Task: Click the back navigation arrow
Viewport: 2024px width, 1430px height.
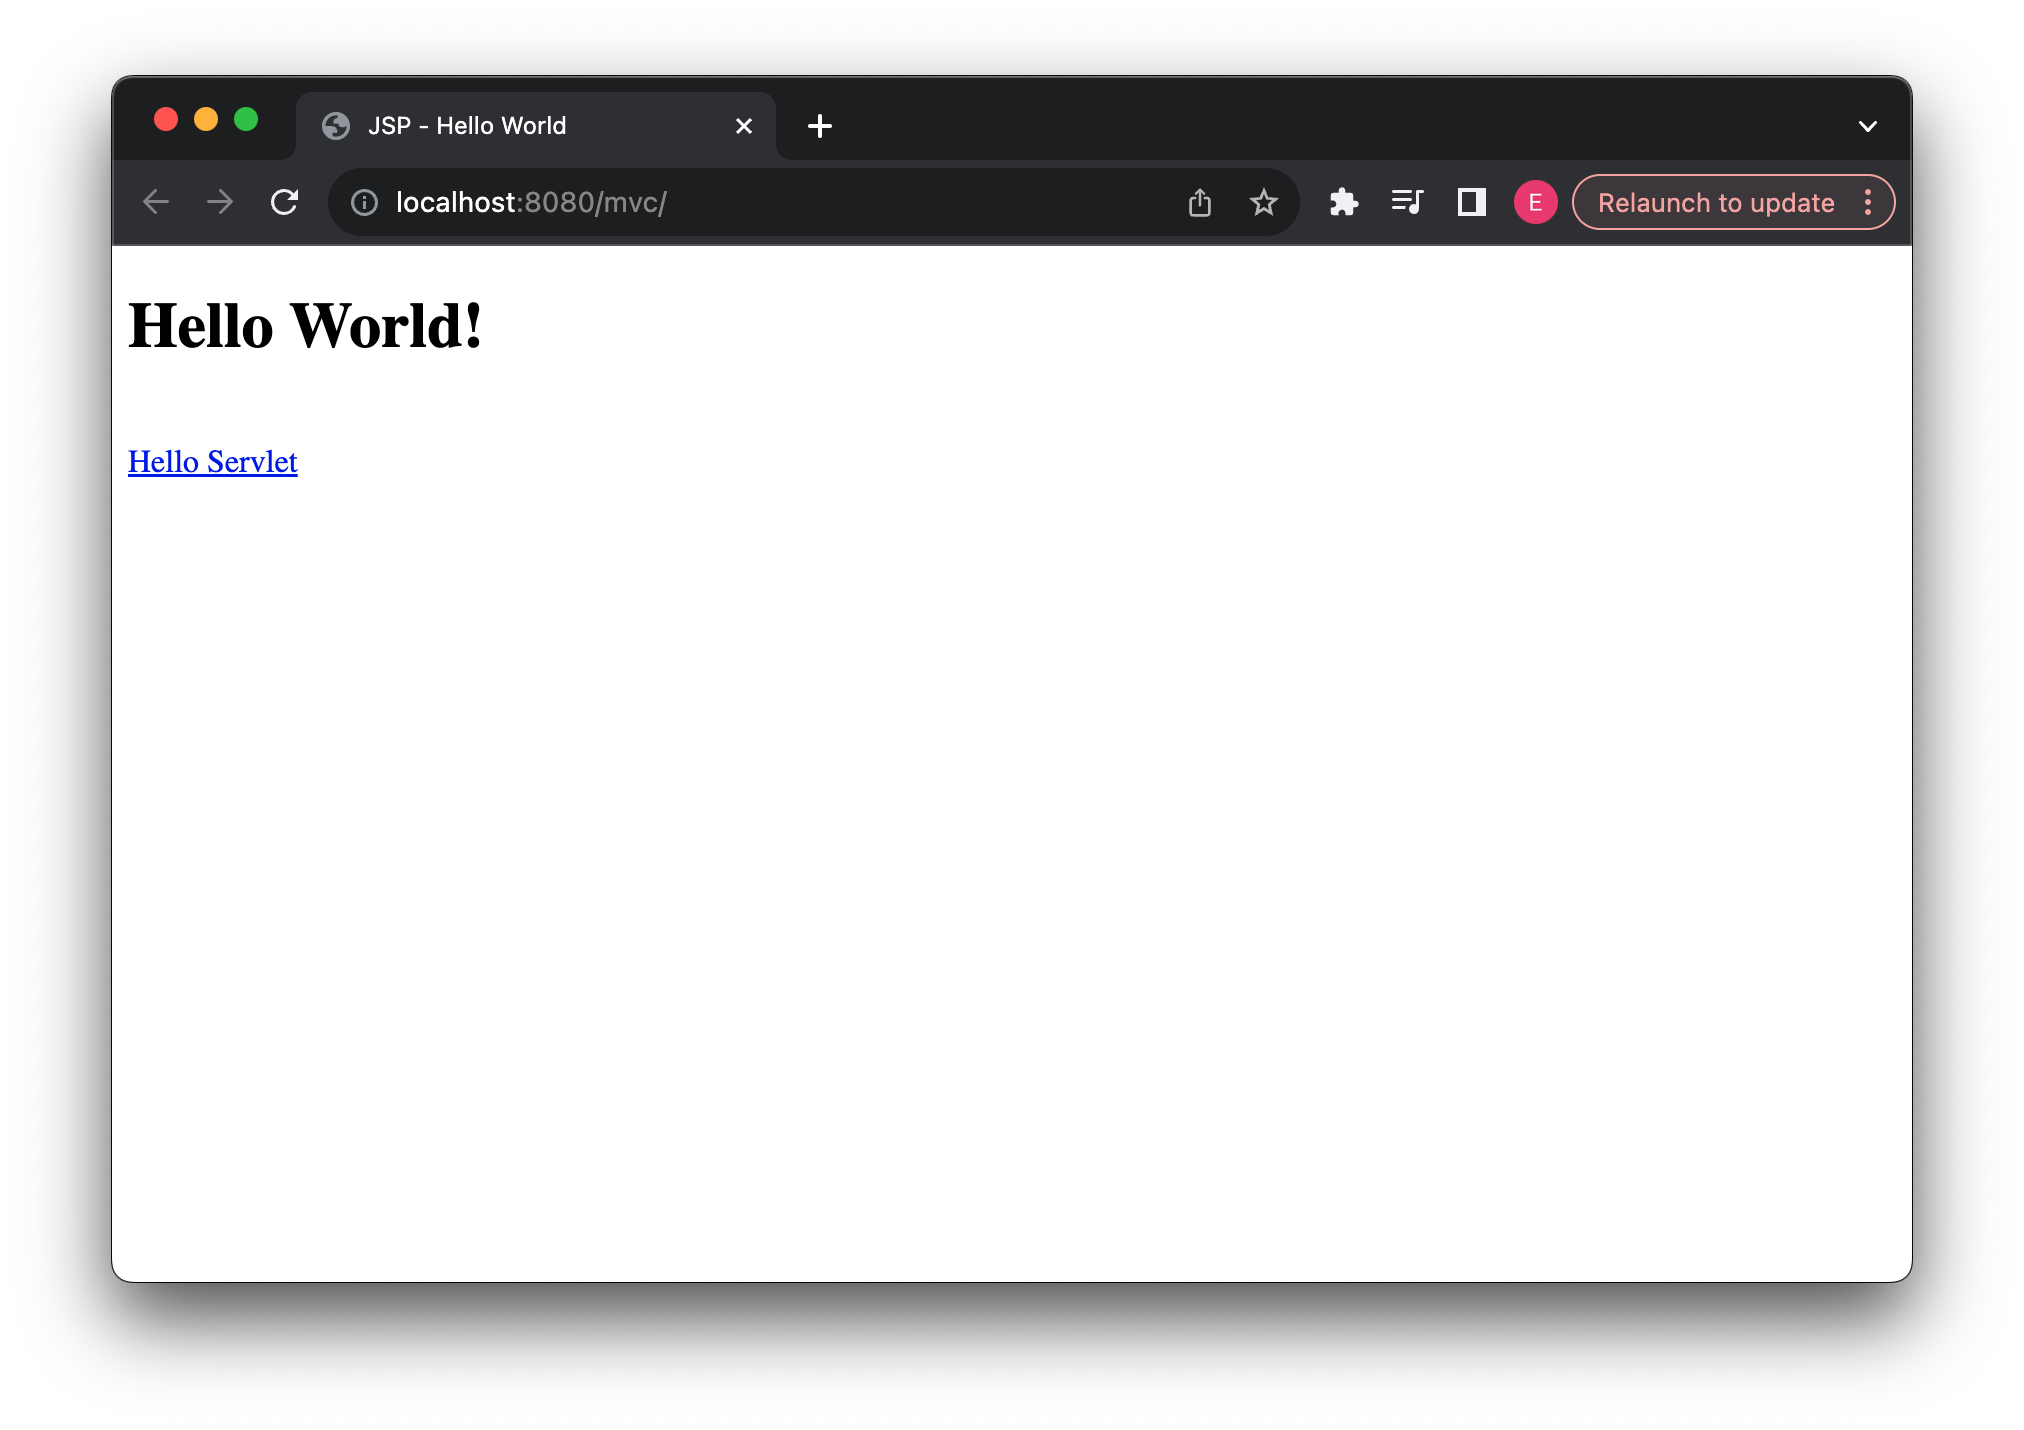Action: tap(156, 202)
